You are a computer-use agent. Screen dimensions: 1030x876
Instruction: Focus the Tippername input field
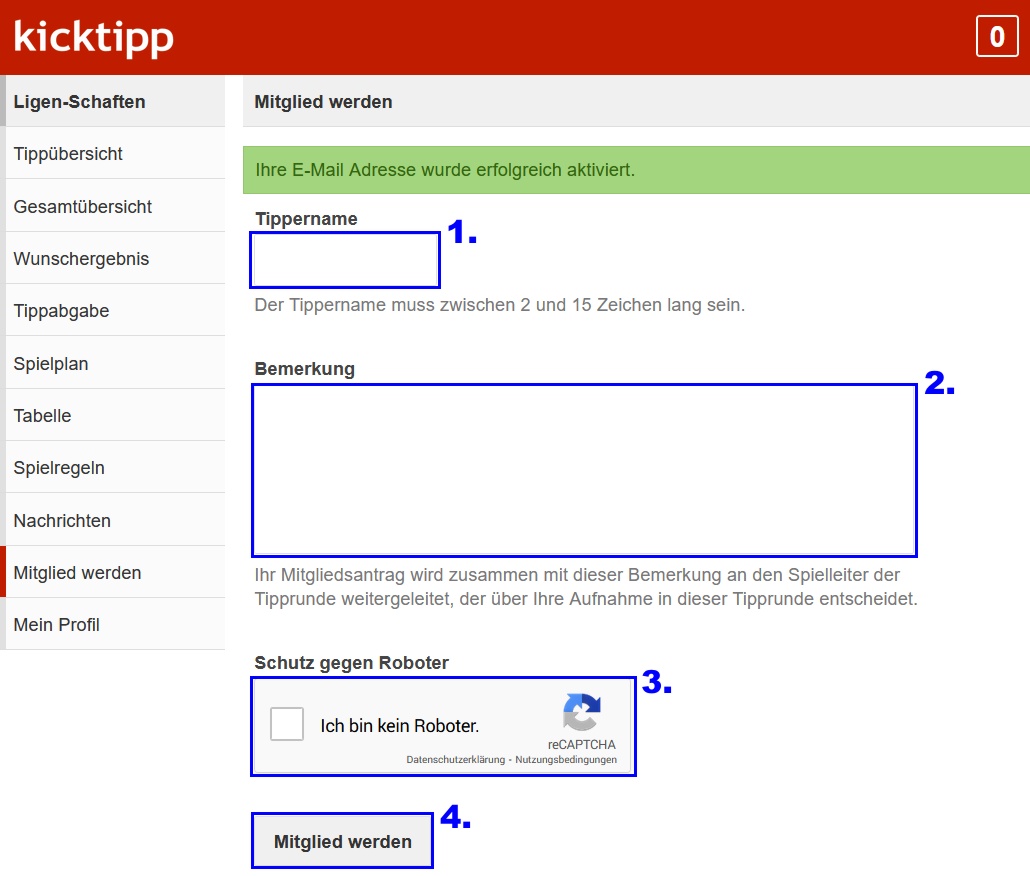click(x=345, y=260)
